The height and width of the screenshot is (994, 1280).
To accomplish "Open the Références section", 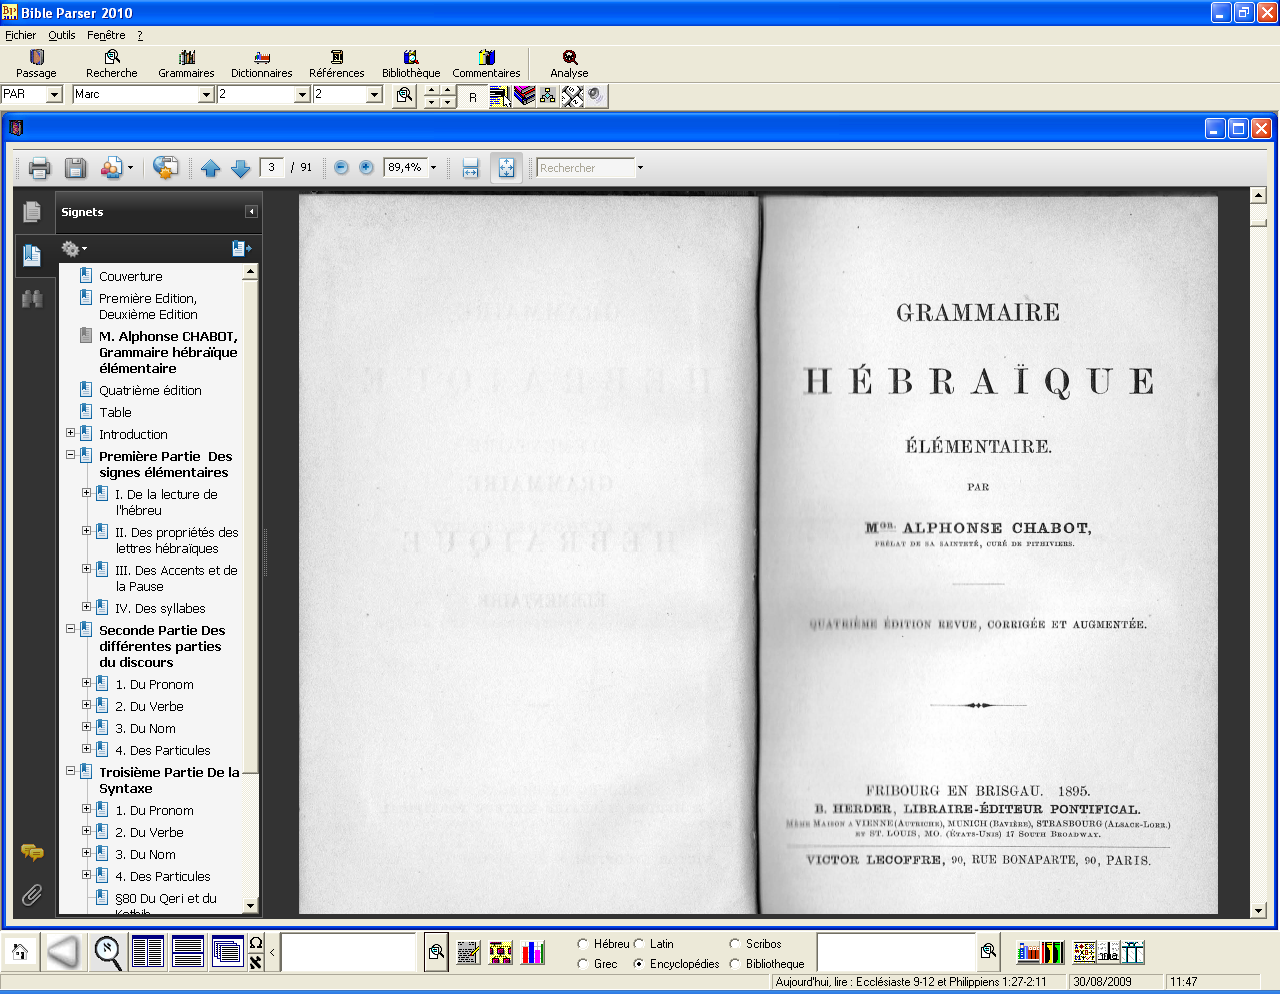I will coord(337,64).
